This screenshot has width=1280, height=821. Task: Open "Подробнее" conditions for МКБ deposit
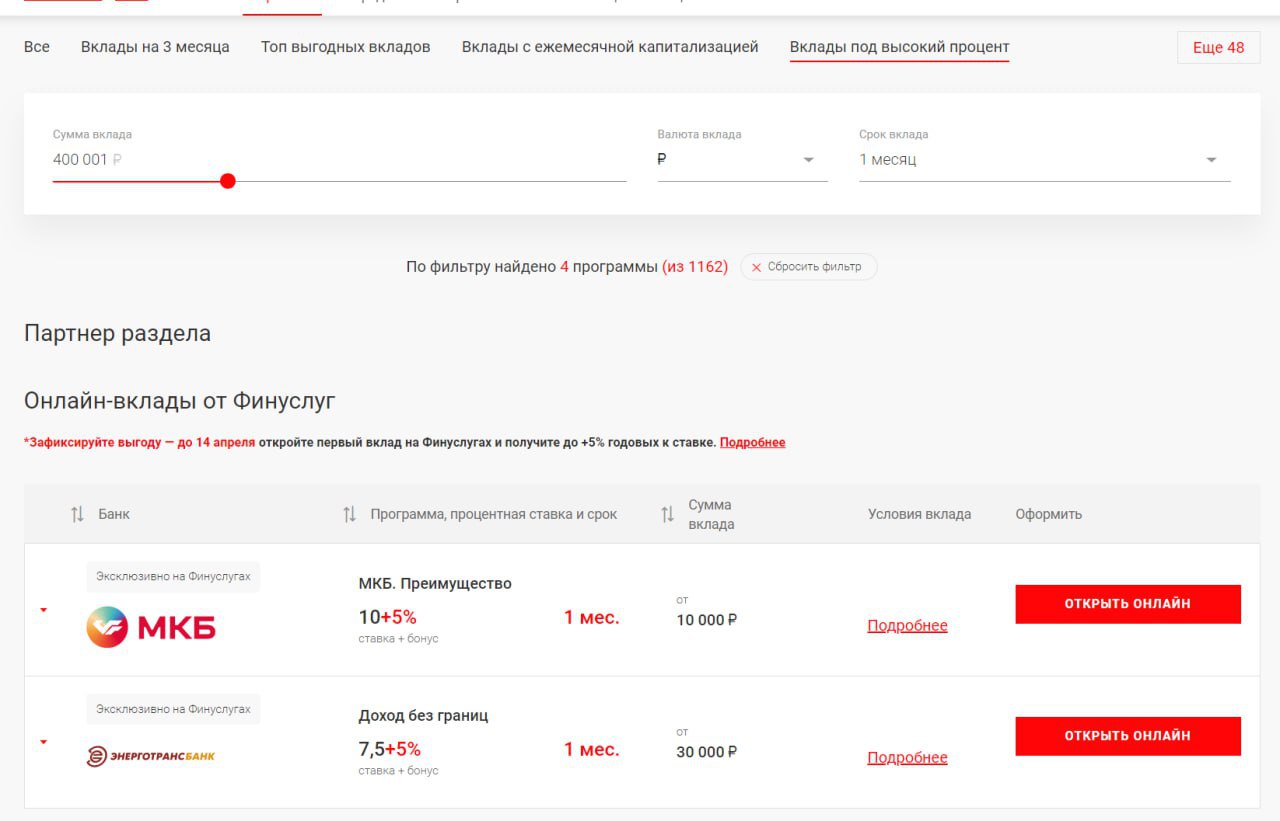click(907, 626)
